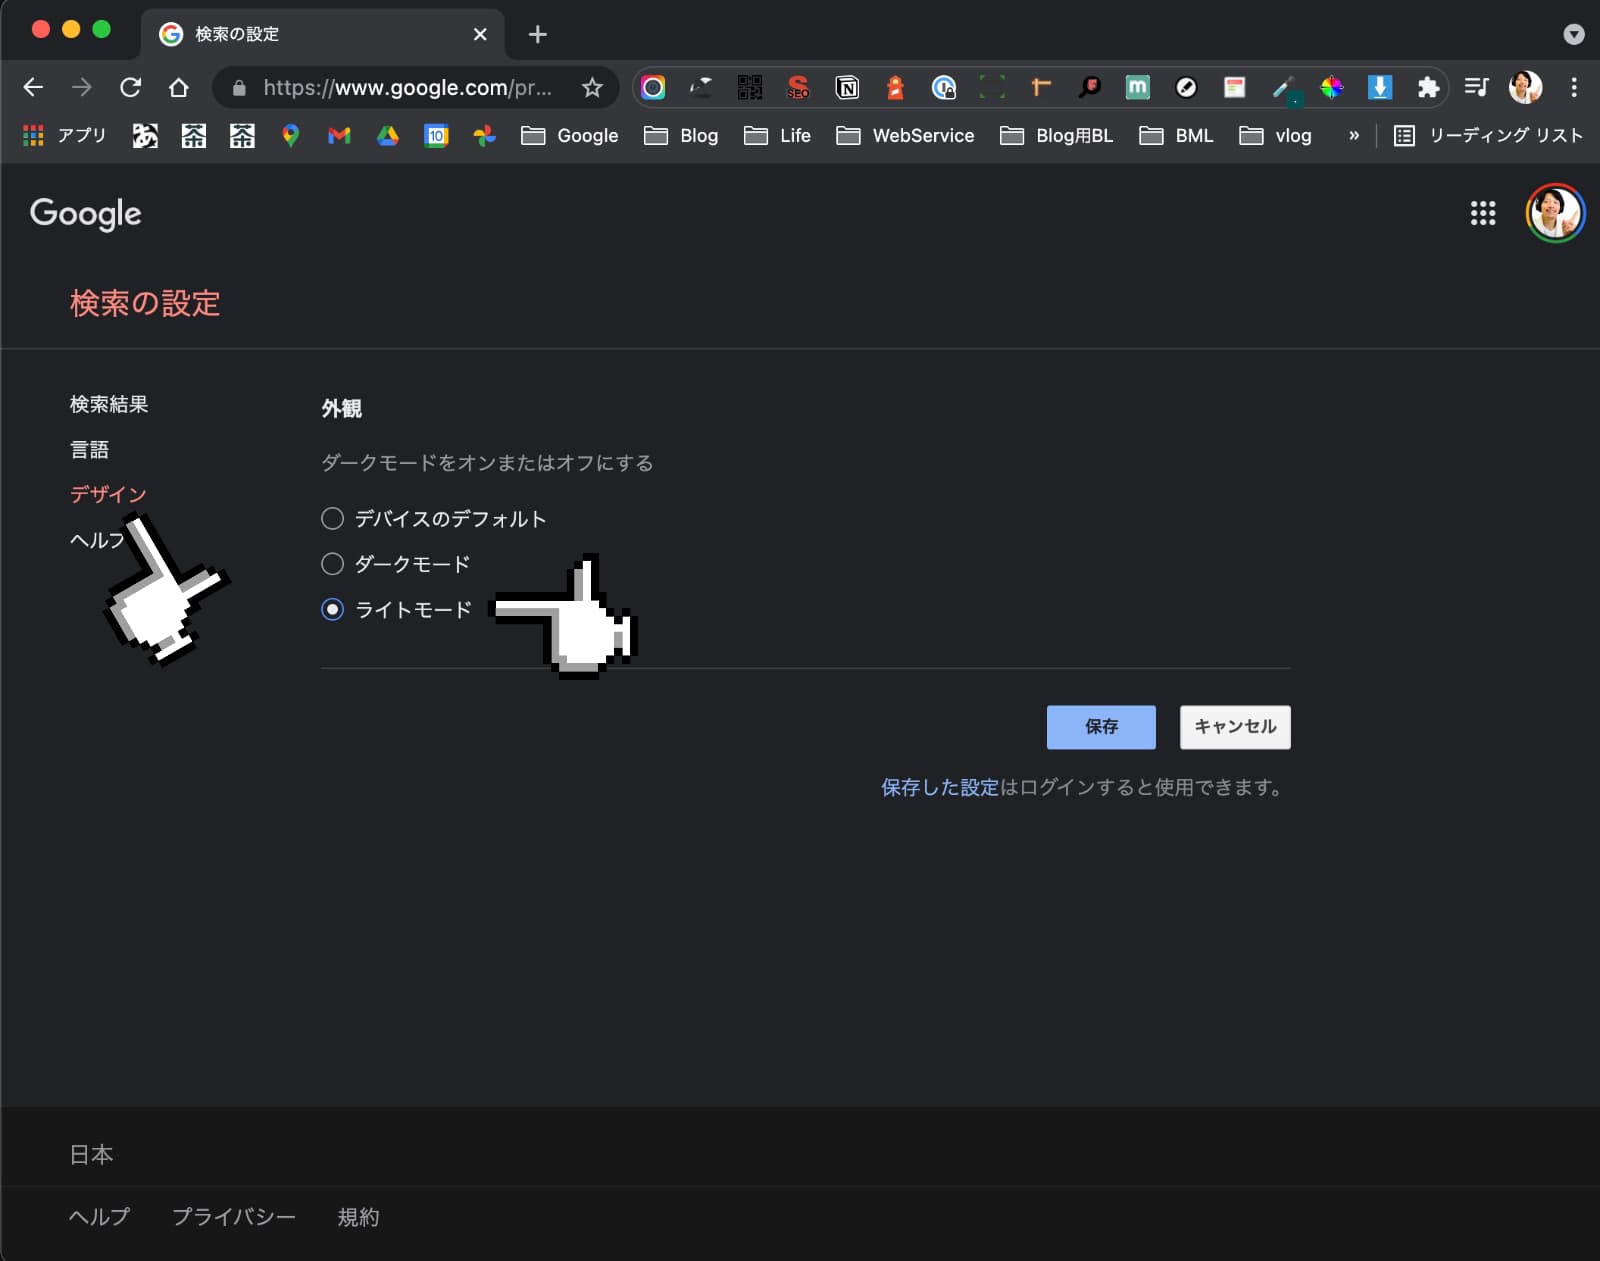Open the 保存した設定 link
This screenshot has height=1261, width=1600.
click(x=940, y=788)
